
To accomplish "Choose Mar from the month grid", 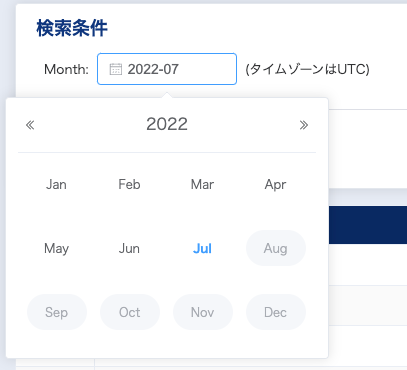I will tap(202, 184).
